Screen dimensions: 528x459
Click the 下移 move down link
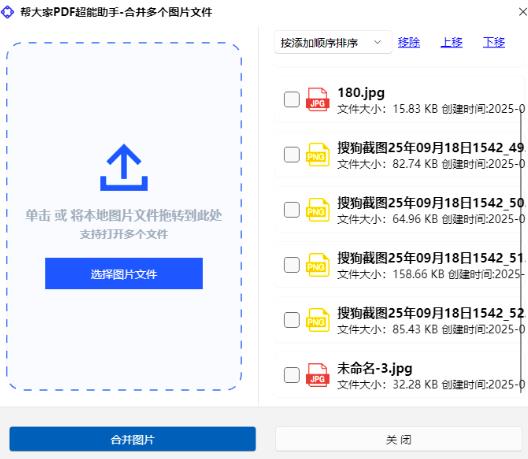494,42
